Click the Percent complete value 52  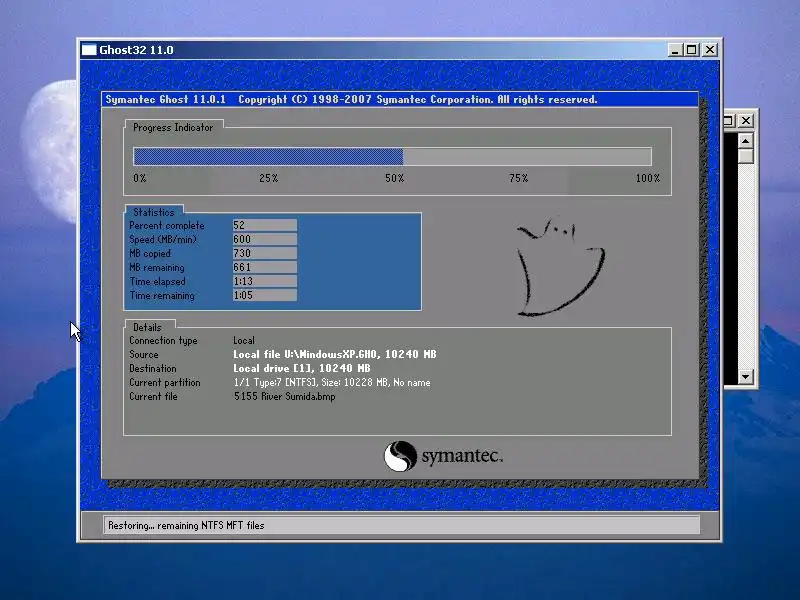[265, 225]
